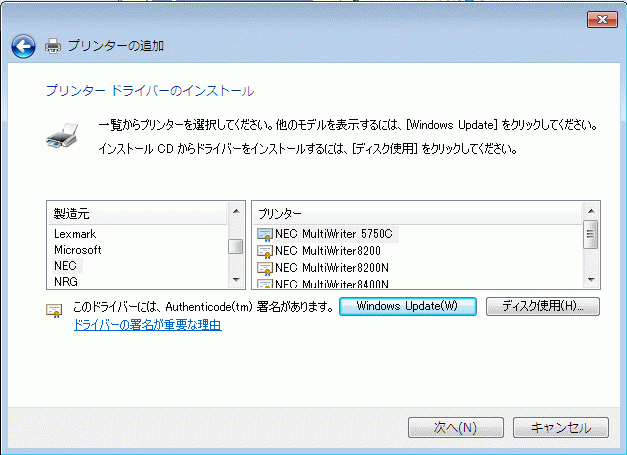This screenshot has width=627, height=455.
Task: Close the printer wizard with the X button
Action: coord(602,19)
